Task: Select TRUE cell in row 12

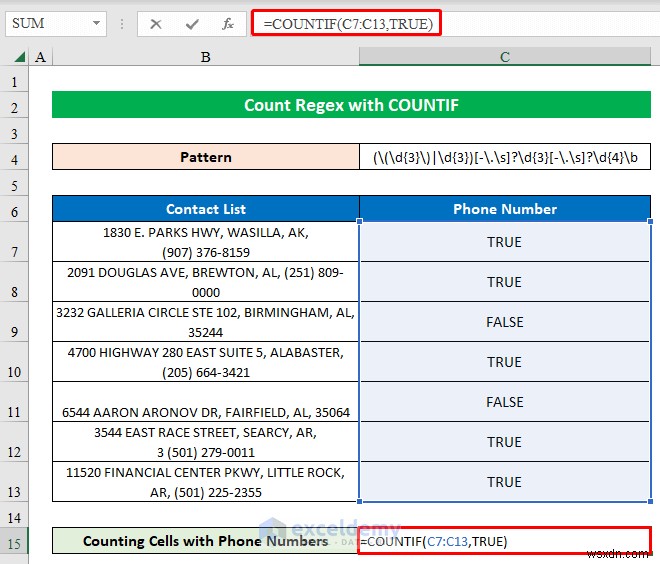Action: pos(505,442)
